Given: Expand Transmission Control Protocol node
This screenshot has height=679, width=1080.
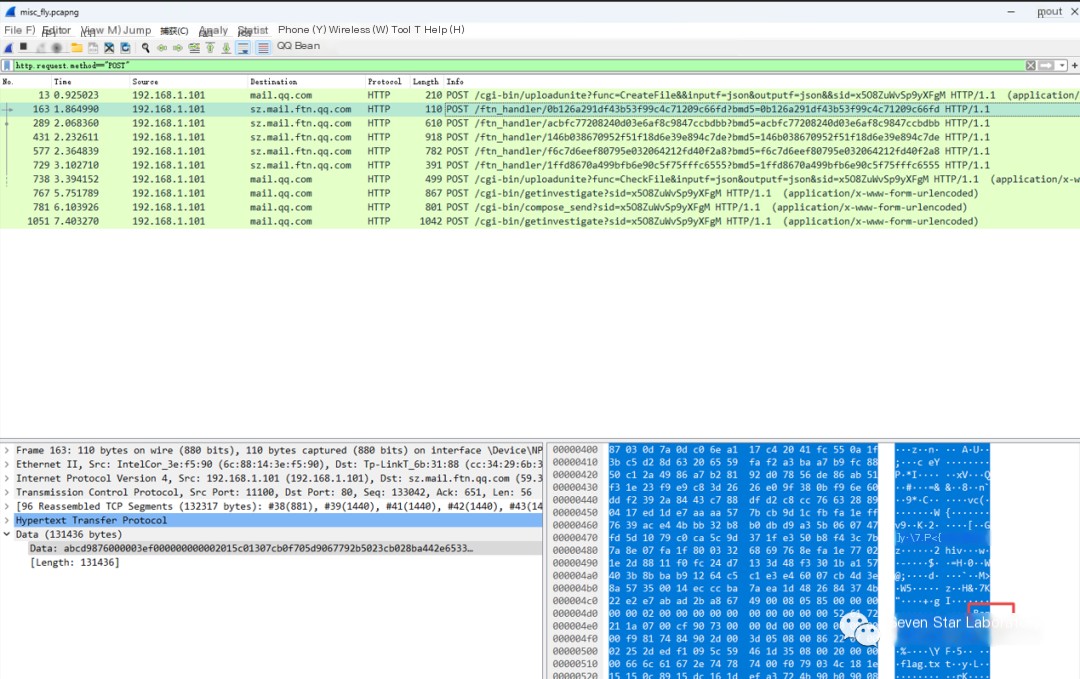Looking at the screenshot, I should (x=7, y=492).
